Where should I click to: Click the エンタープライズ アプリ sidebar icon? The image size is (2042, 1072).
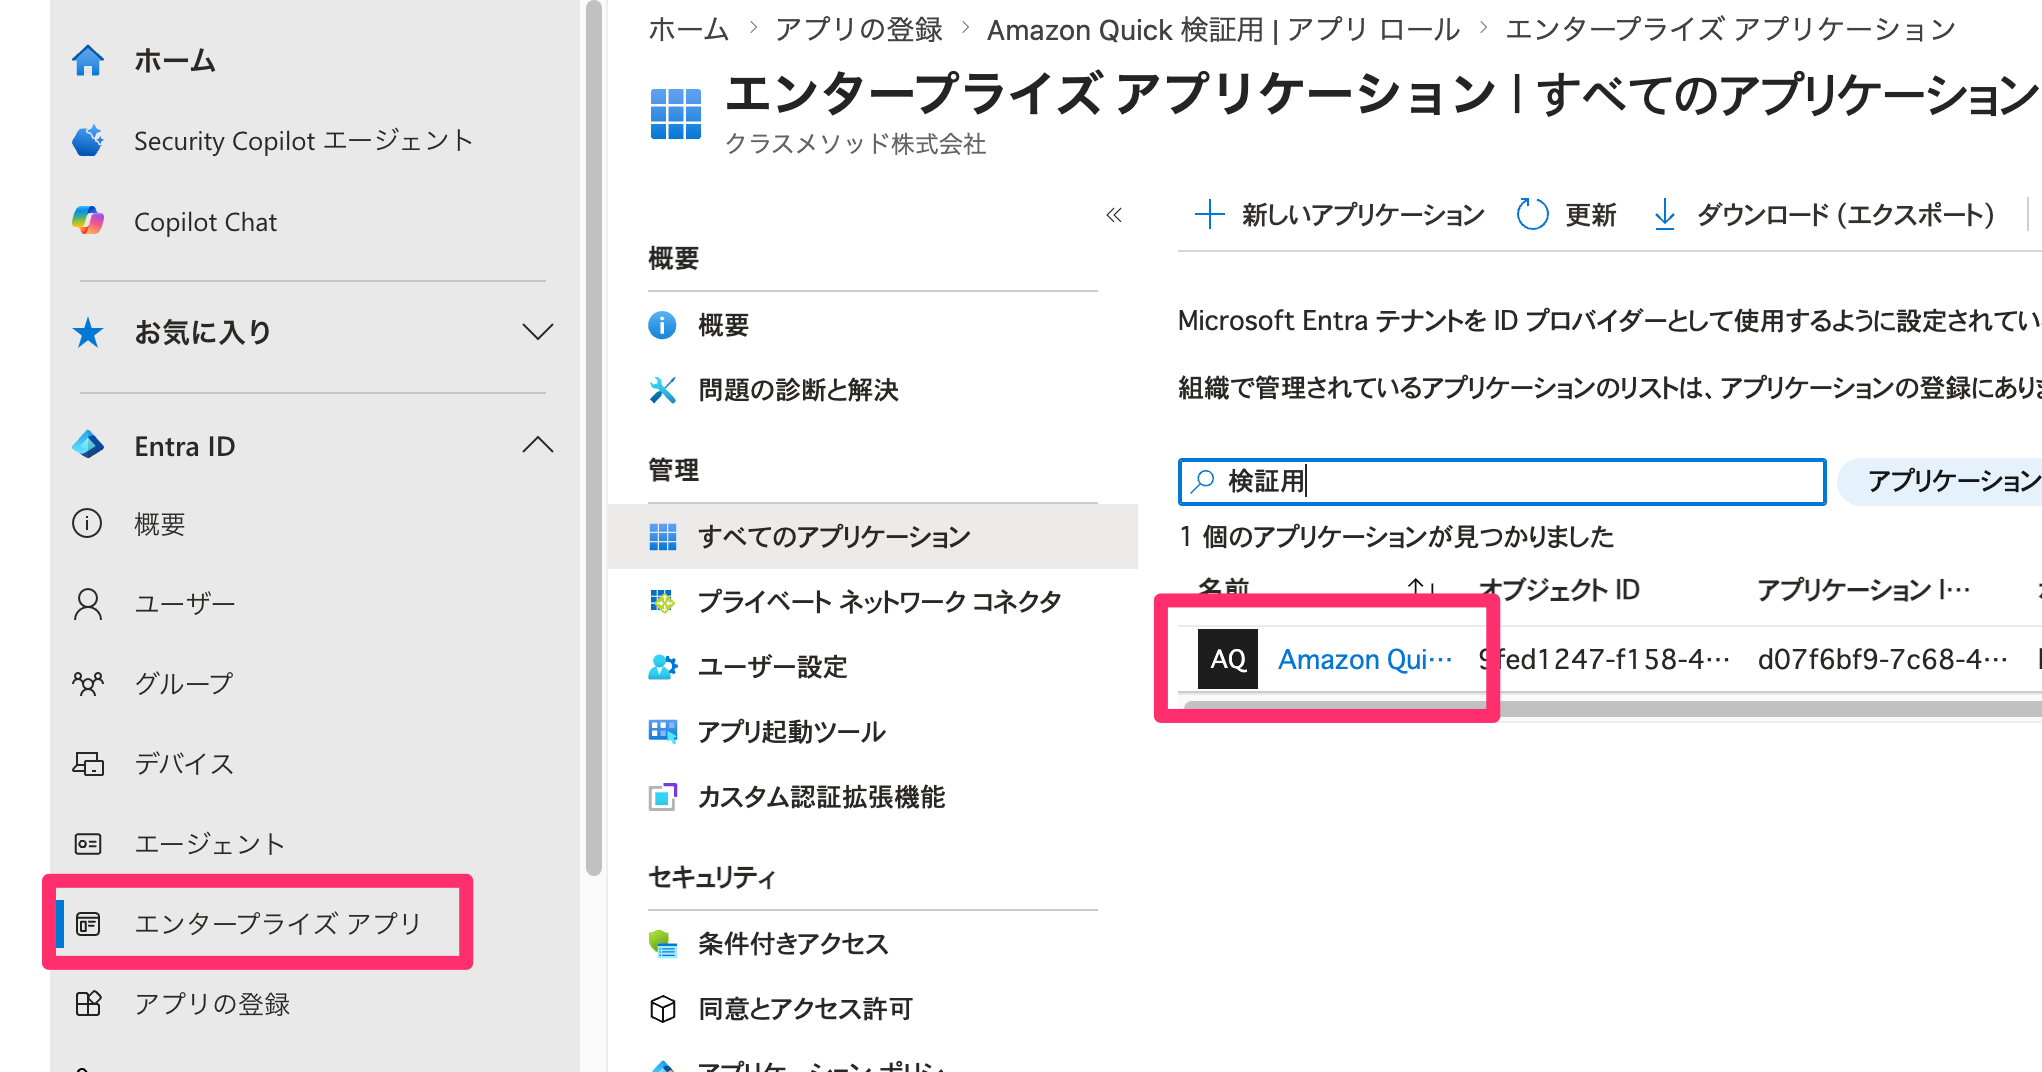[x=88, y=923]
